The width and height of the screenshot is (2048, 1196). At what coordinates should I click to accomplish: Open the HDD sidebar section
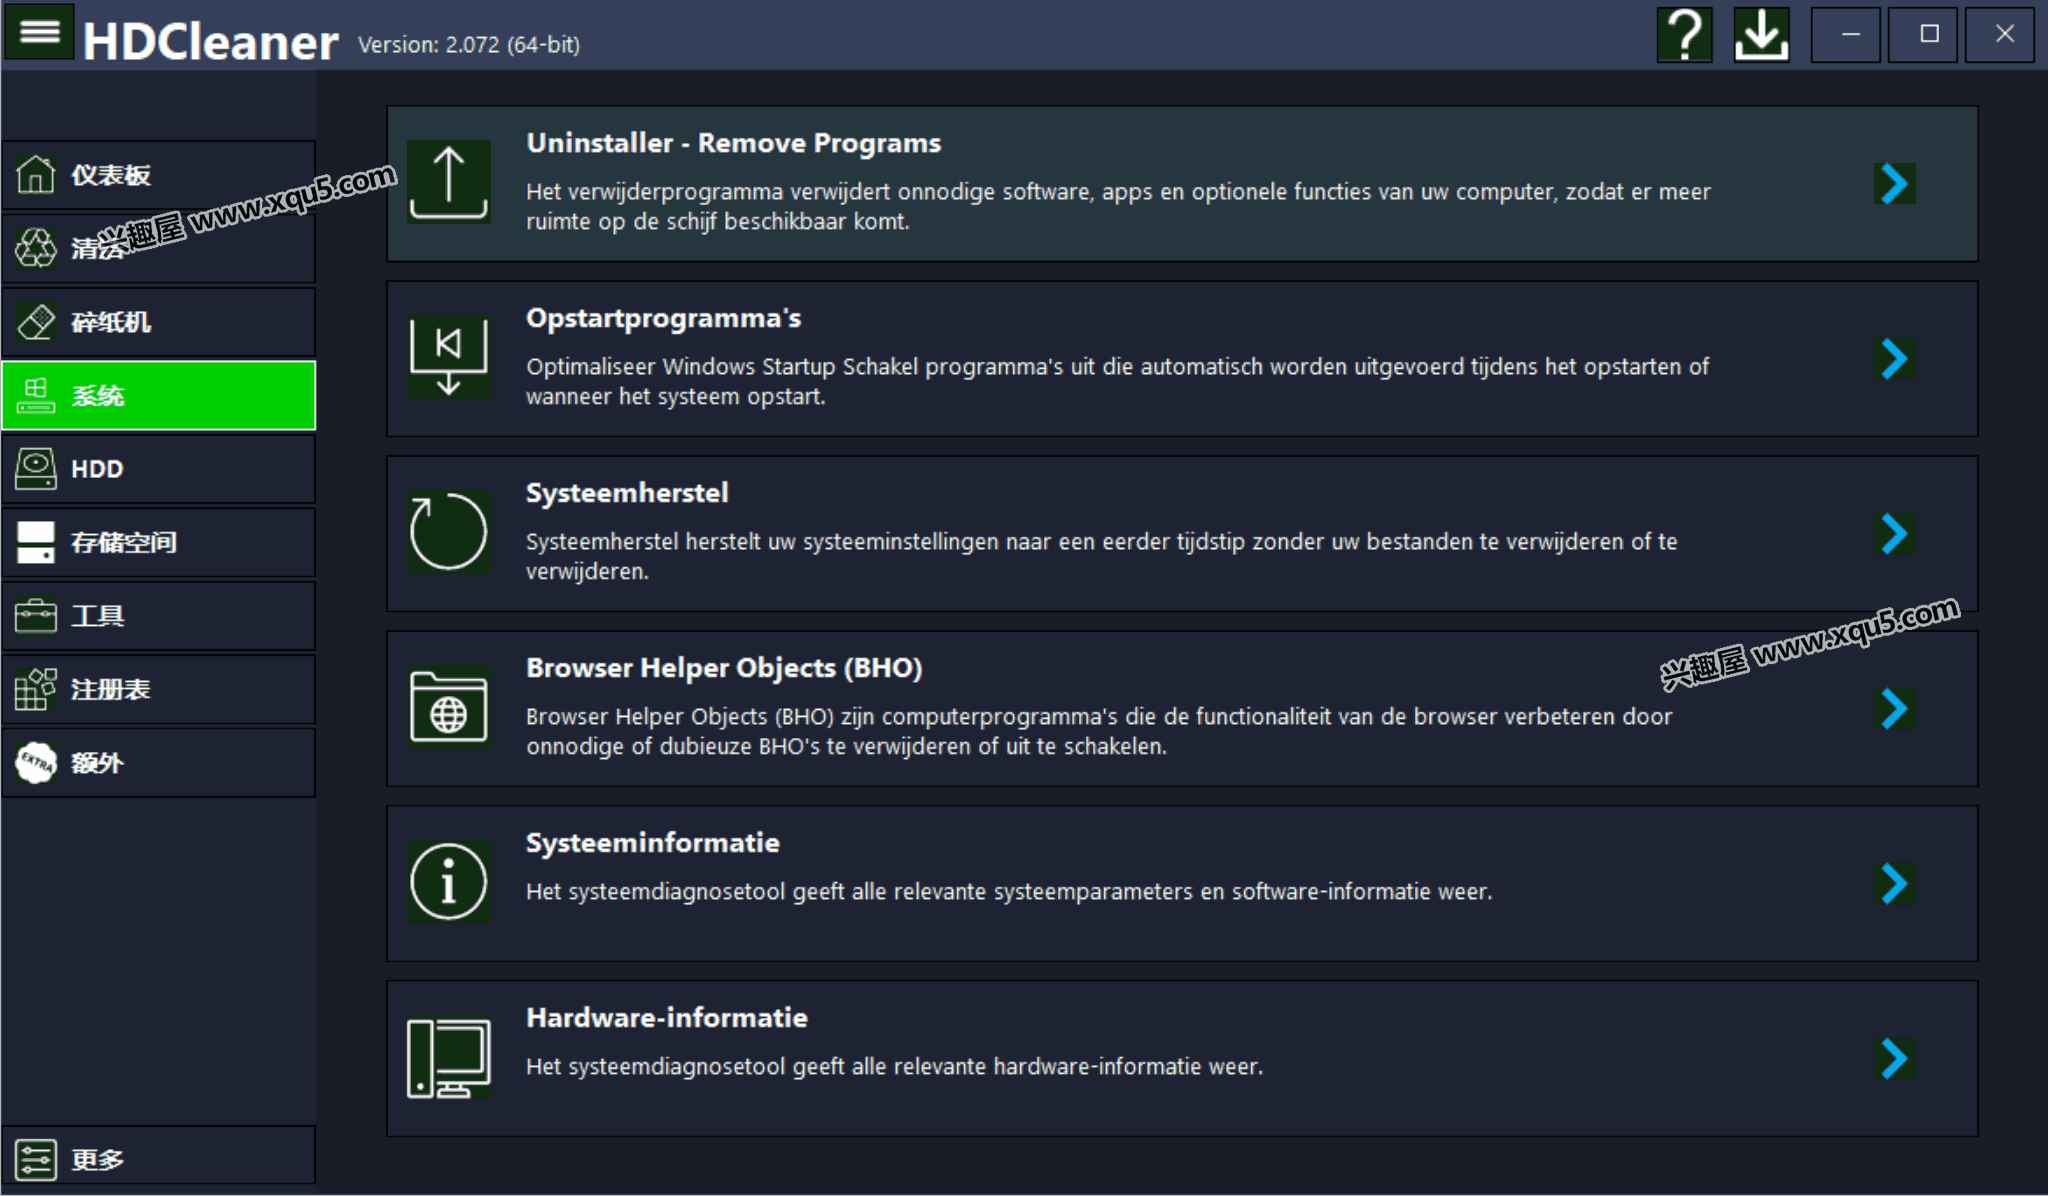tap(158, 469)
